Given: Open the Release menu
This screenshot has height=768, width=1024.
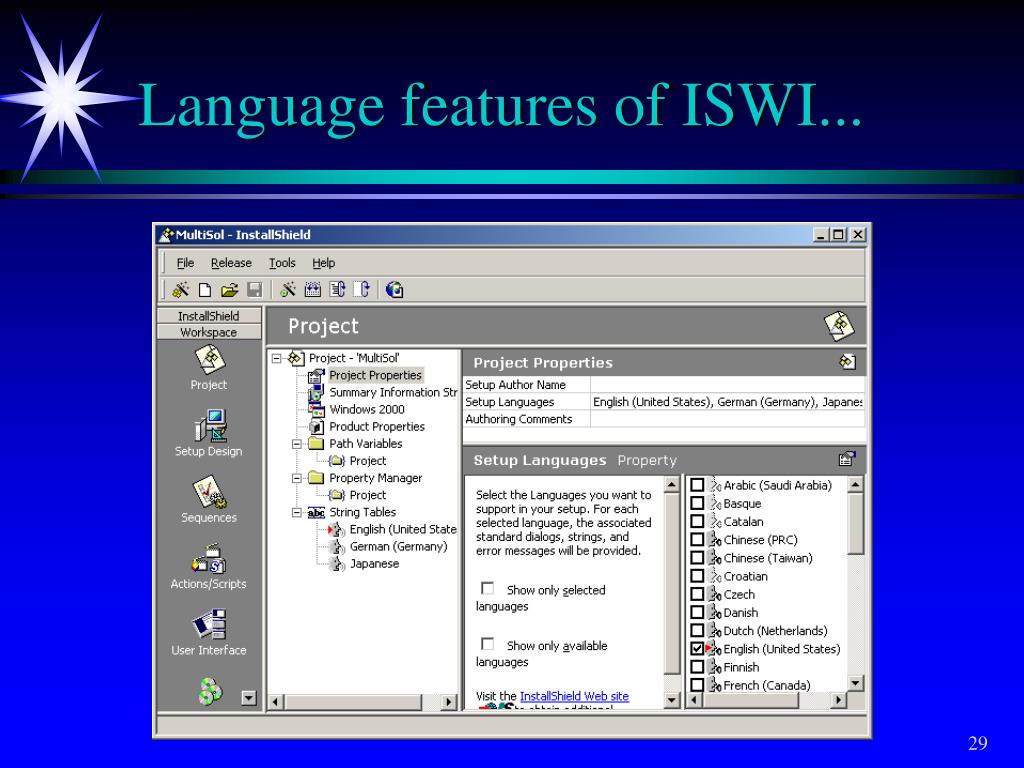Looking at the screenshot, I should [231, 263].
